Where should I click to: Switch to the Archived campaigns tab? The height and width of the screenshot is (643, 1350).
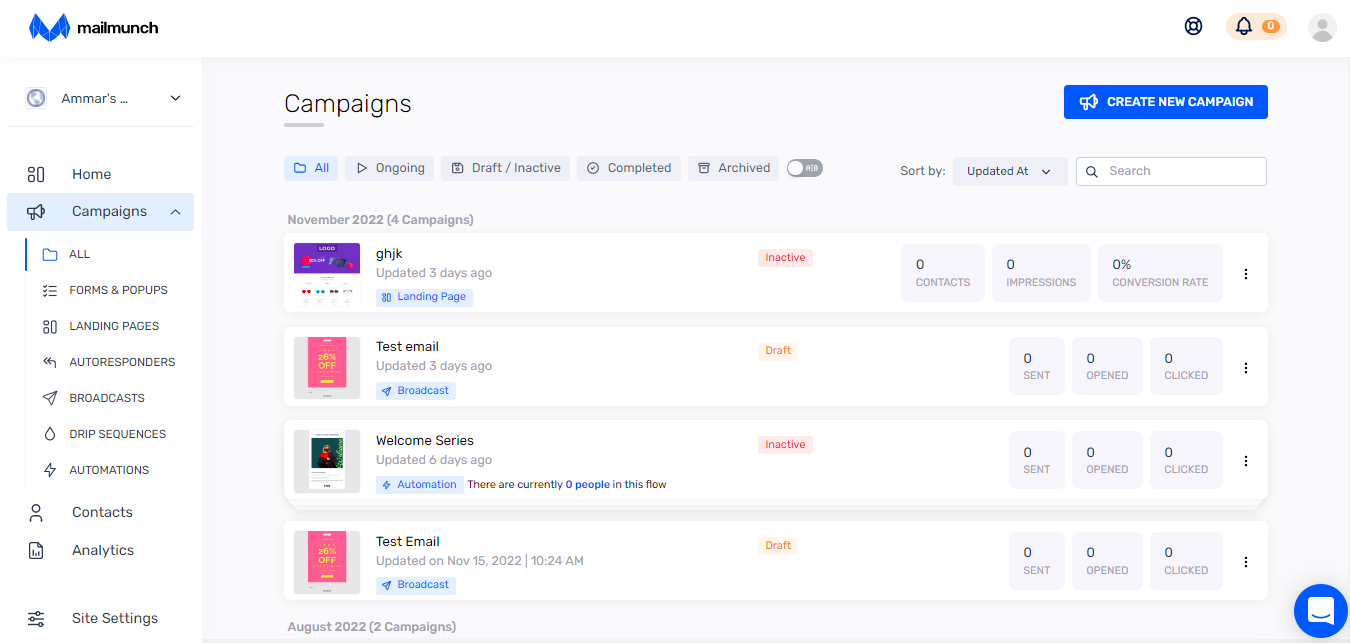click(733, 168)
